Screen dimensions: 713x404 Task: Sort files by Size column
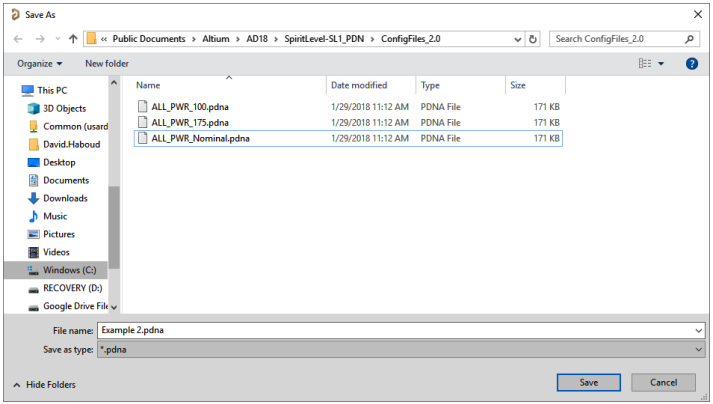tap(517, 86)
